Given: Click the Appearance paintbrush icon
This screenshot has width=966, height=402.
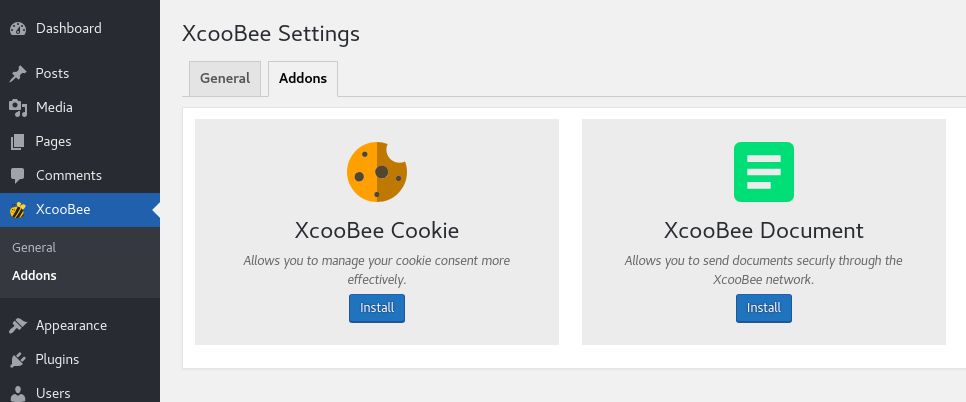Looking at the screenshot, I should coord(18,326).
